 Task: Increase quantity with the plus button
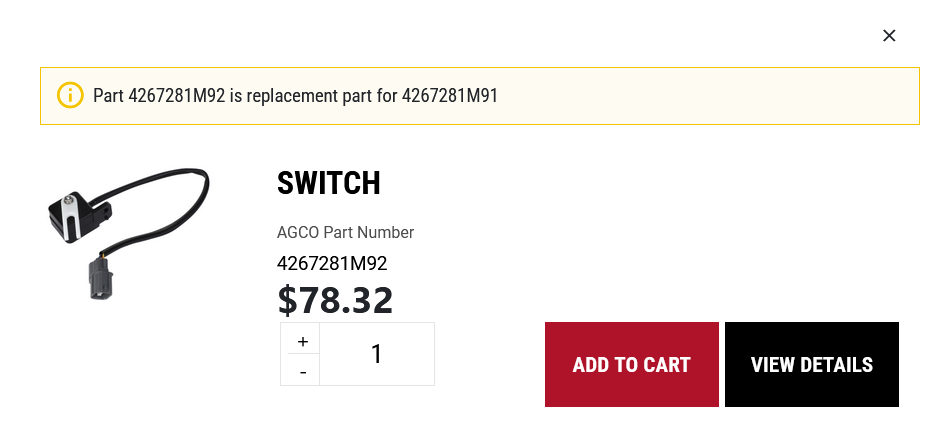pos(303,341)
